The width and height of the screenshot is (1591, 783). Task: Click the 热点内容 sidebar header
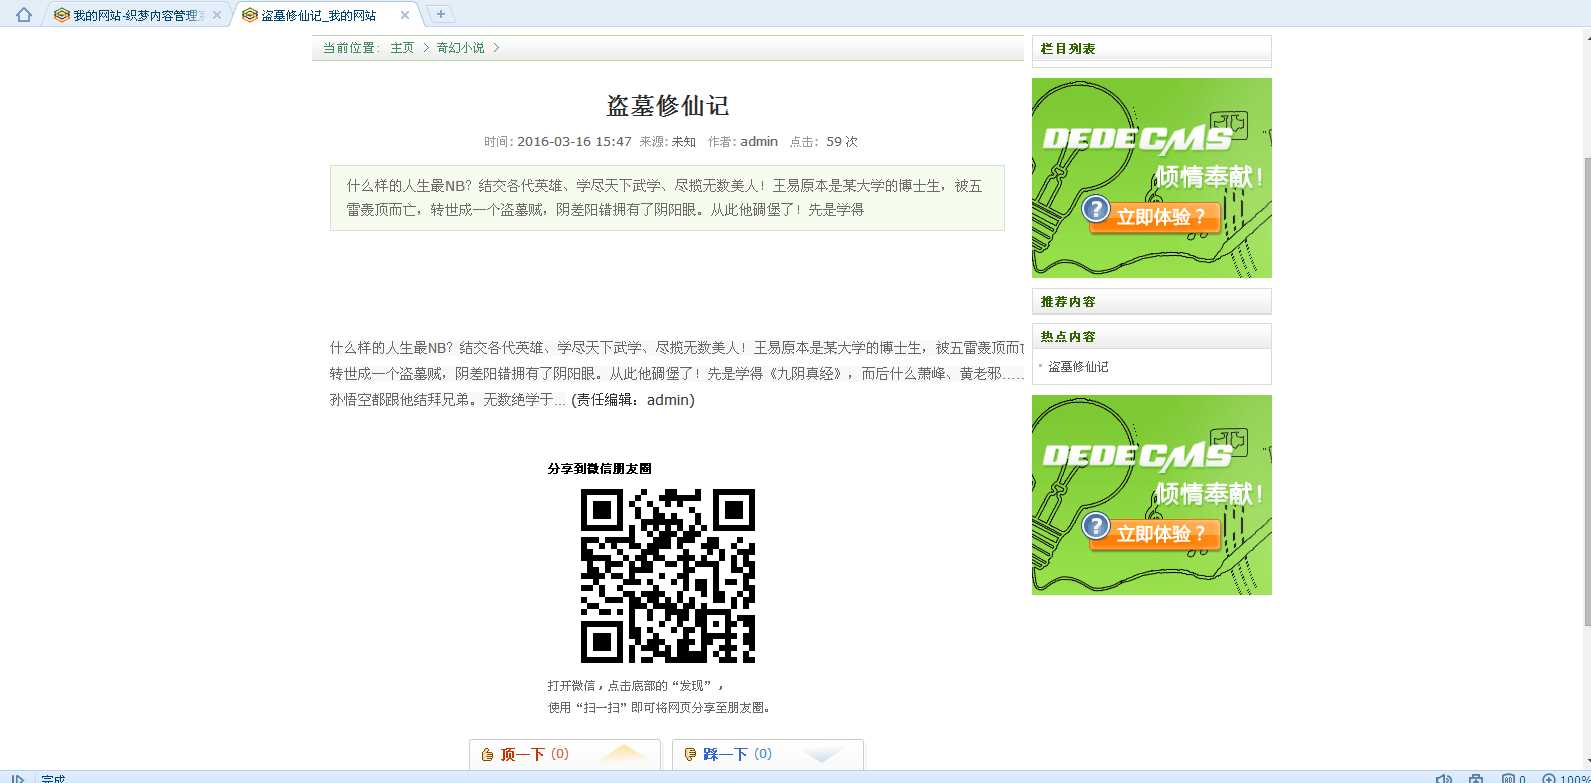pos(1152,337)
